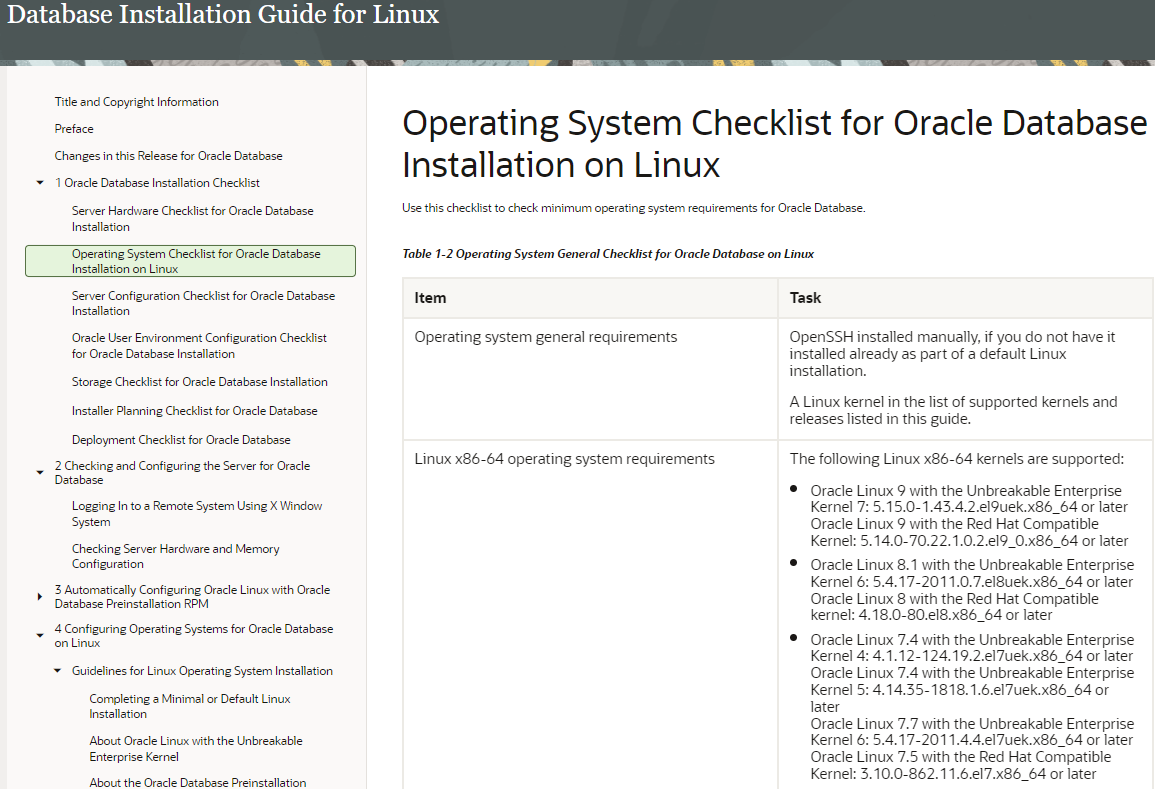The width and height of the screenshot is (1155, 789).
Task: Open About Oracle Linux with the Unbreakable Enterprise Kernel
Action: pyautogui.click(x=196, y=748)
